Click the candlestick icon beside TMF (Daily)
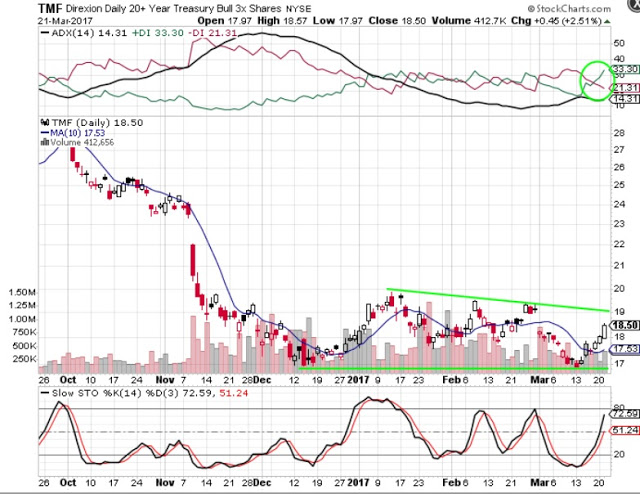 45,122
